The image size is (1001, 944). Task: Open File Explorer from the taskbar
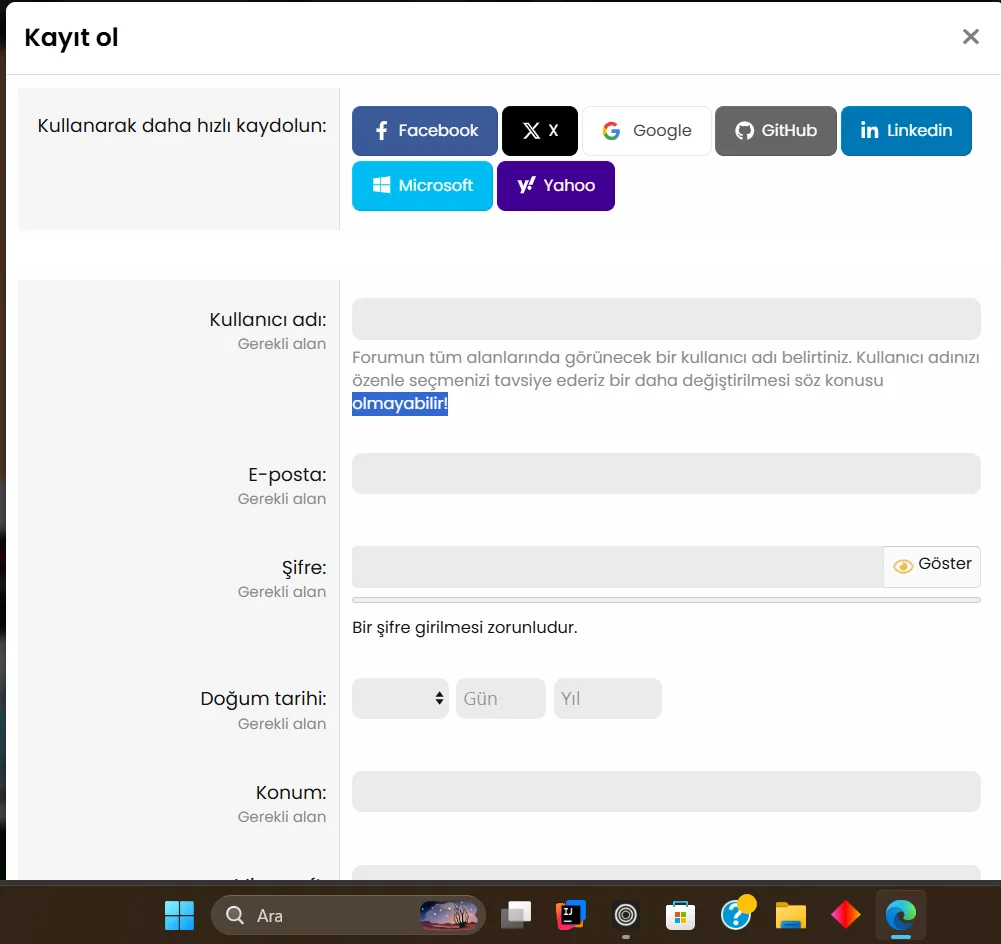click(x=790, y=916)
